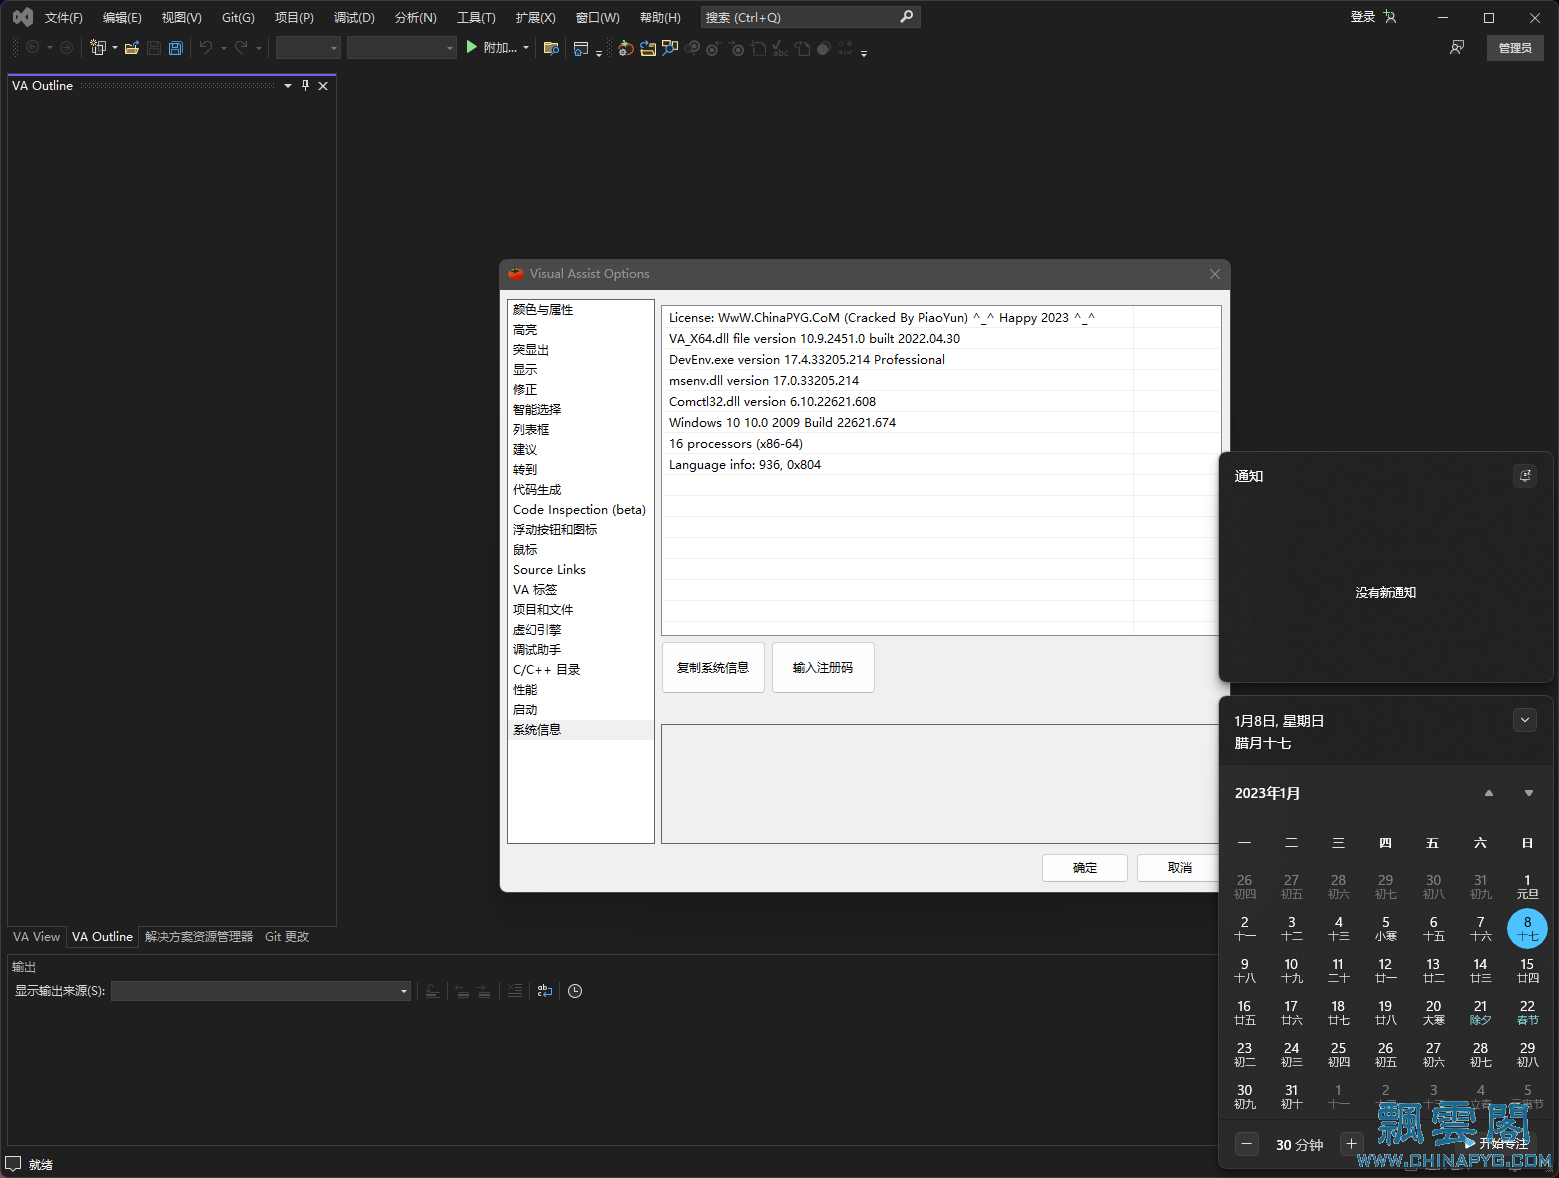Open the Git(G) menu
This screenshot has height=1178, width=1559.
(238, 17)
